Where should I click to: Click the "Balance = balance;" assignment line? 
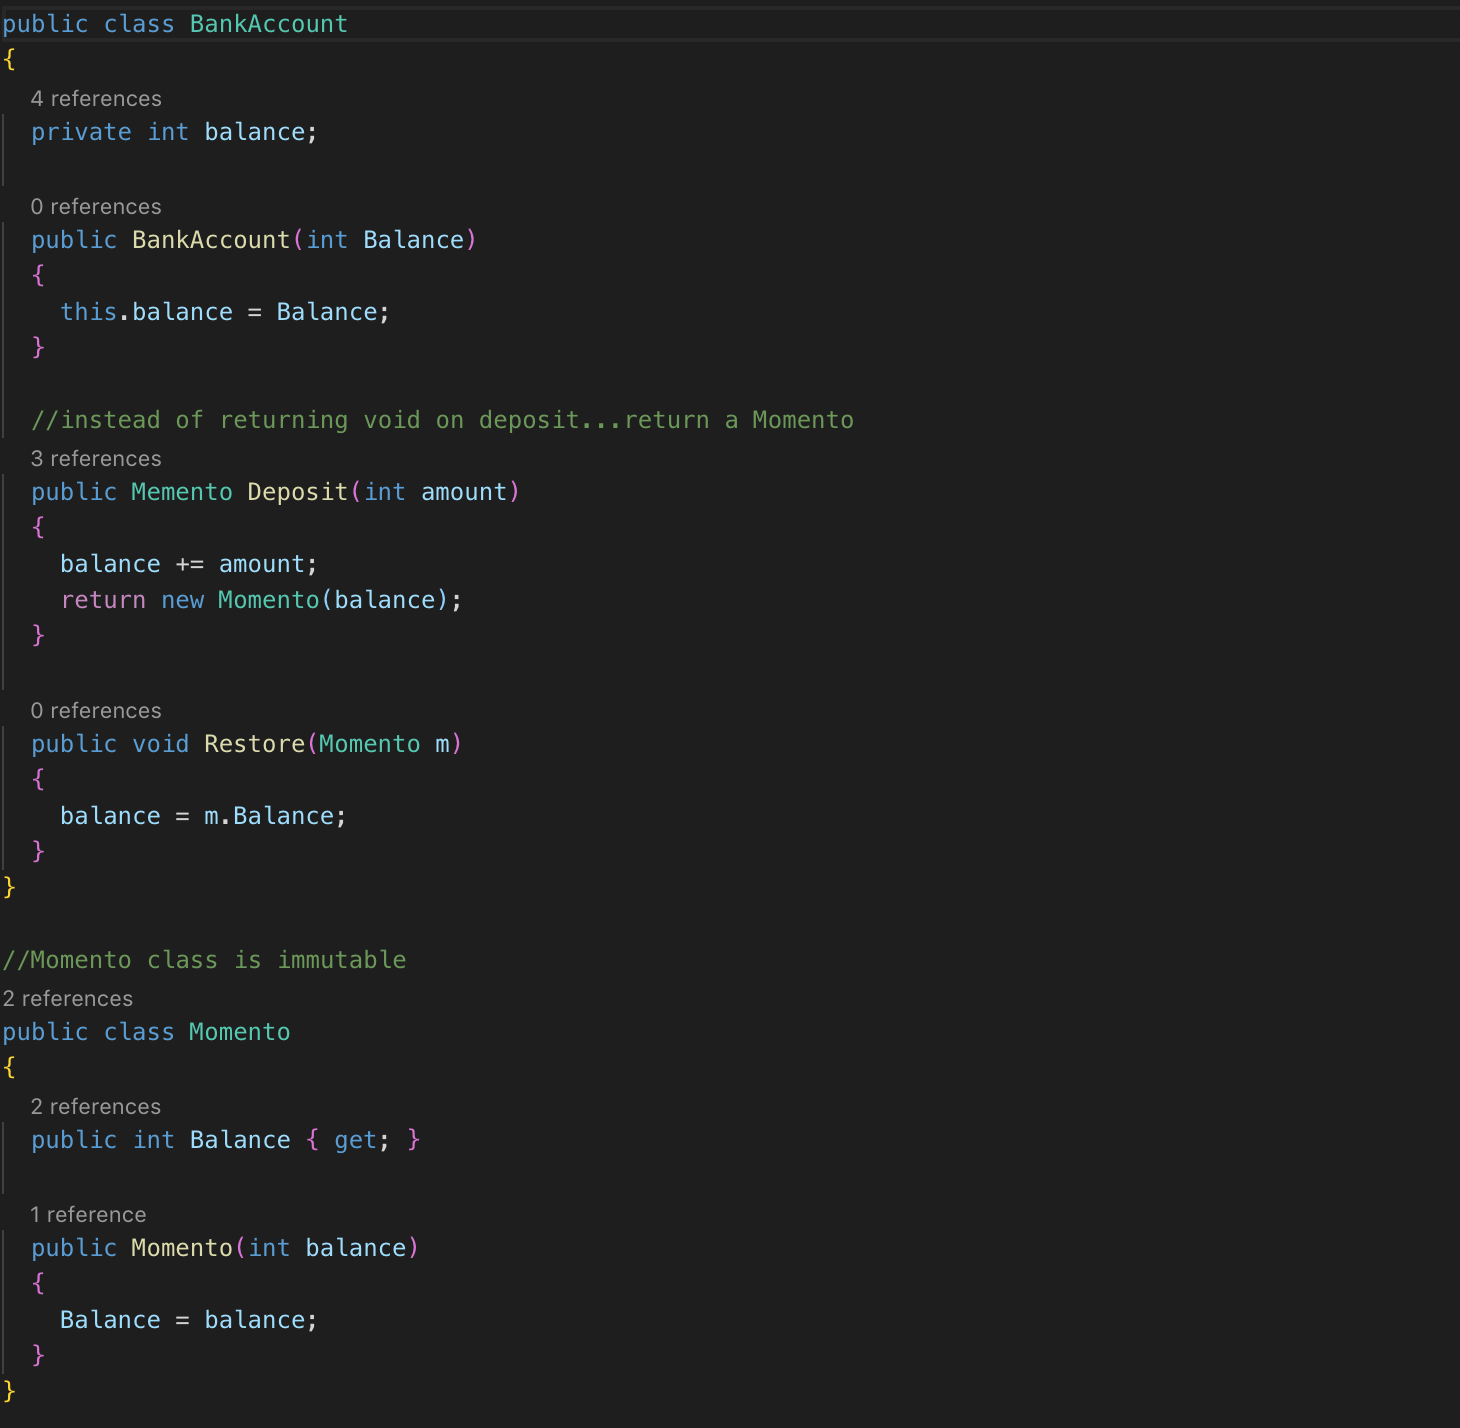point(189,1320)
